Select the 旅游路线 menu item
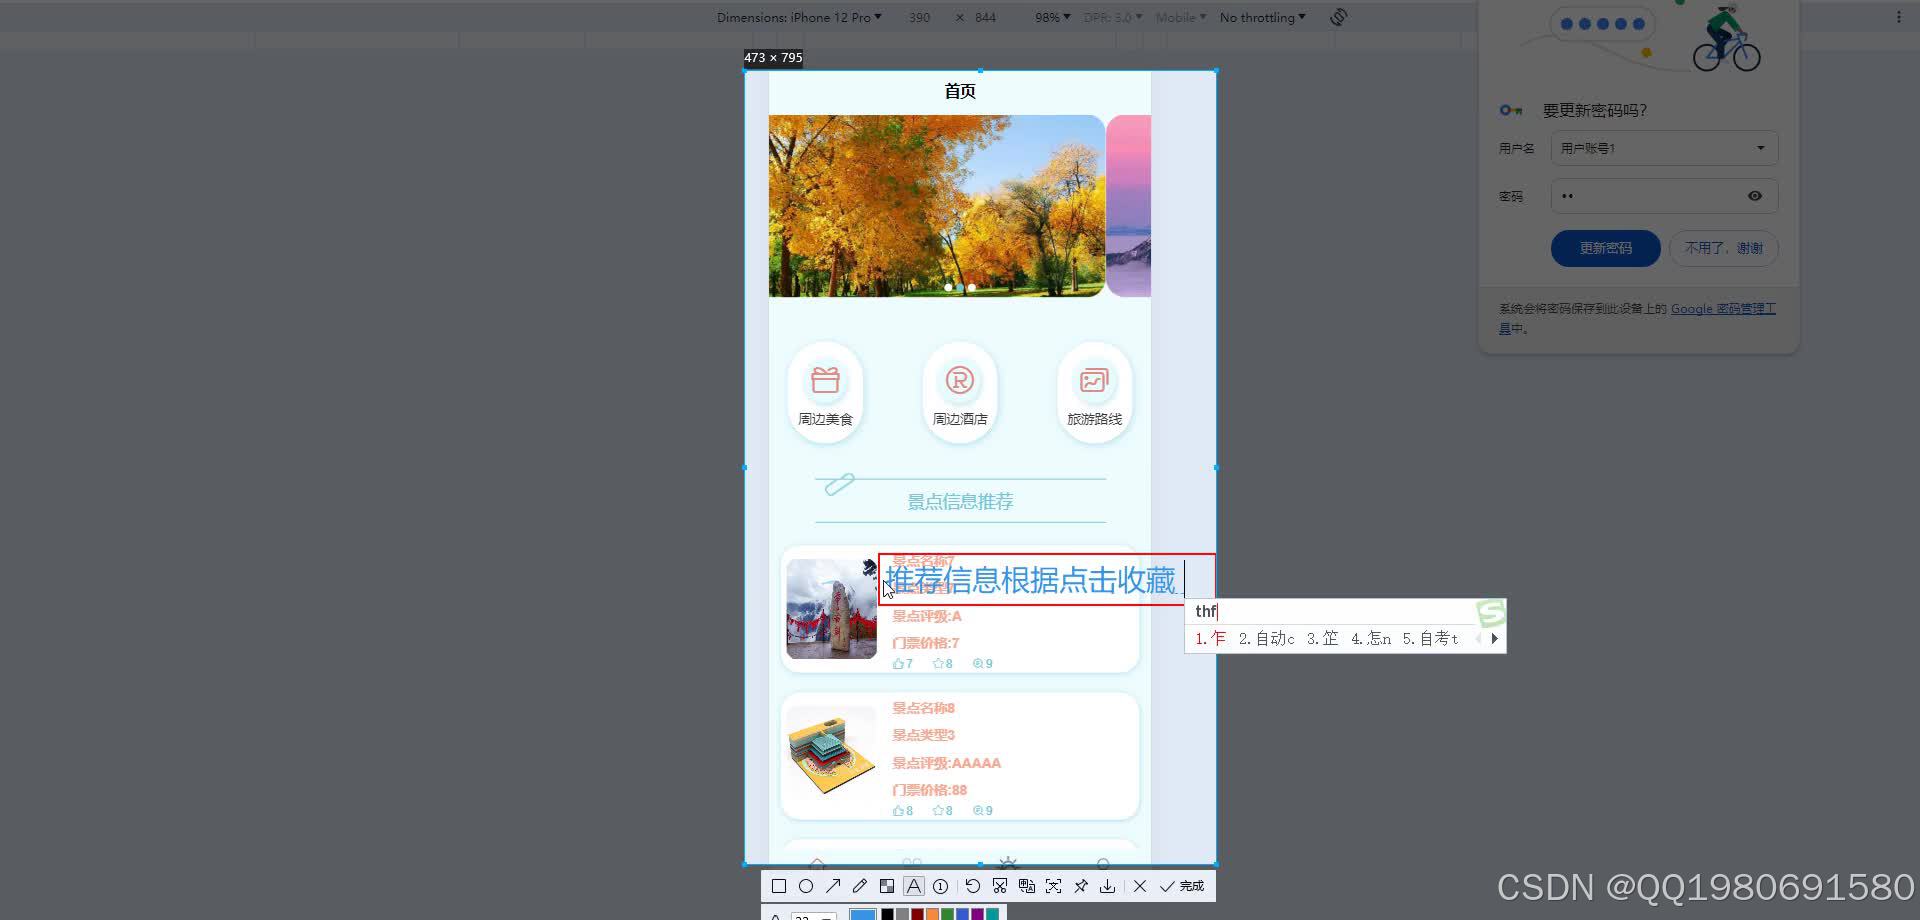Image resolution: width=1920 pixels, height=920 pixels. click(x=1094, y=392)
